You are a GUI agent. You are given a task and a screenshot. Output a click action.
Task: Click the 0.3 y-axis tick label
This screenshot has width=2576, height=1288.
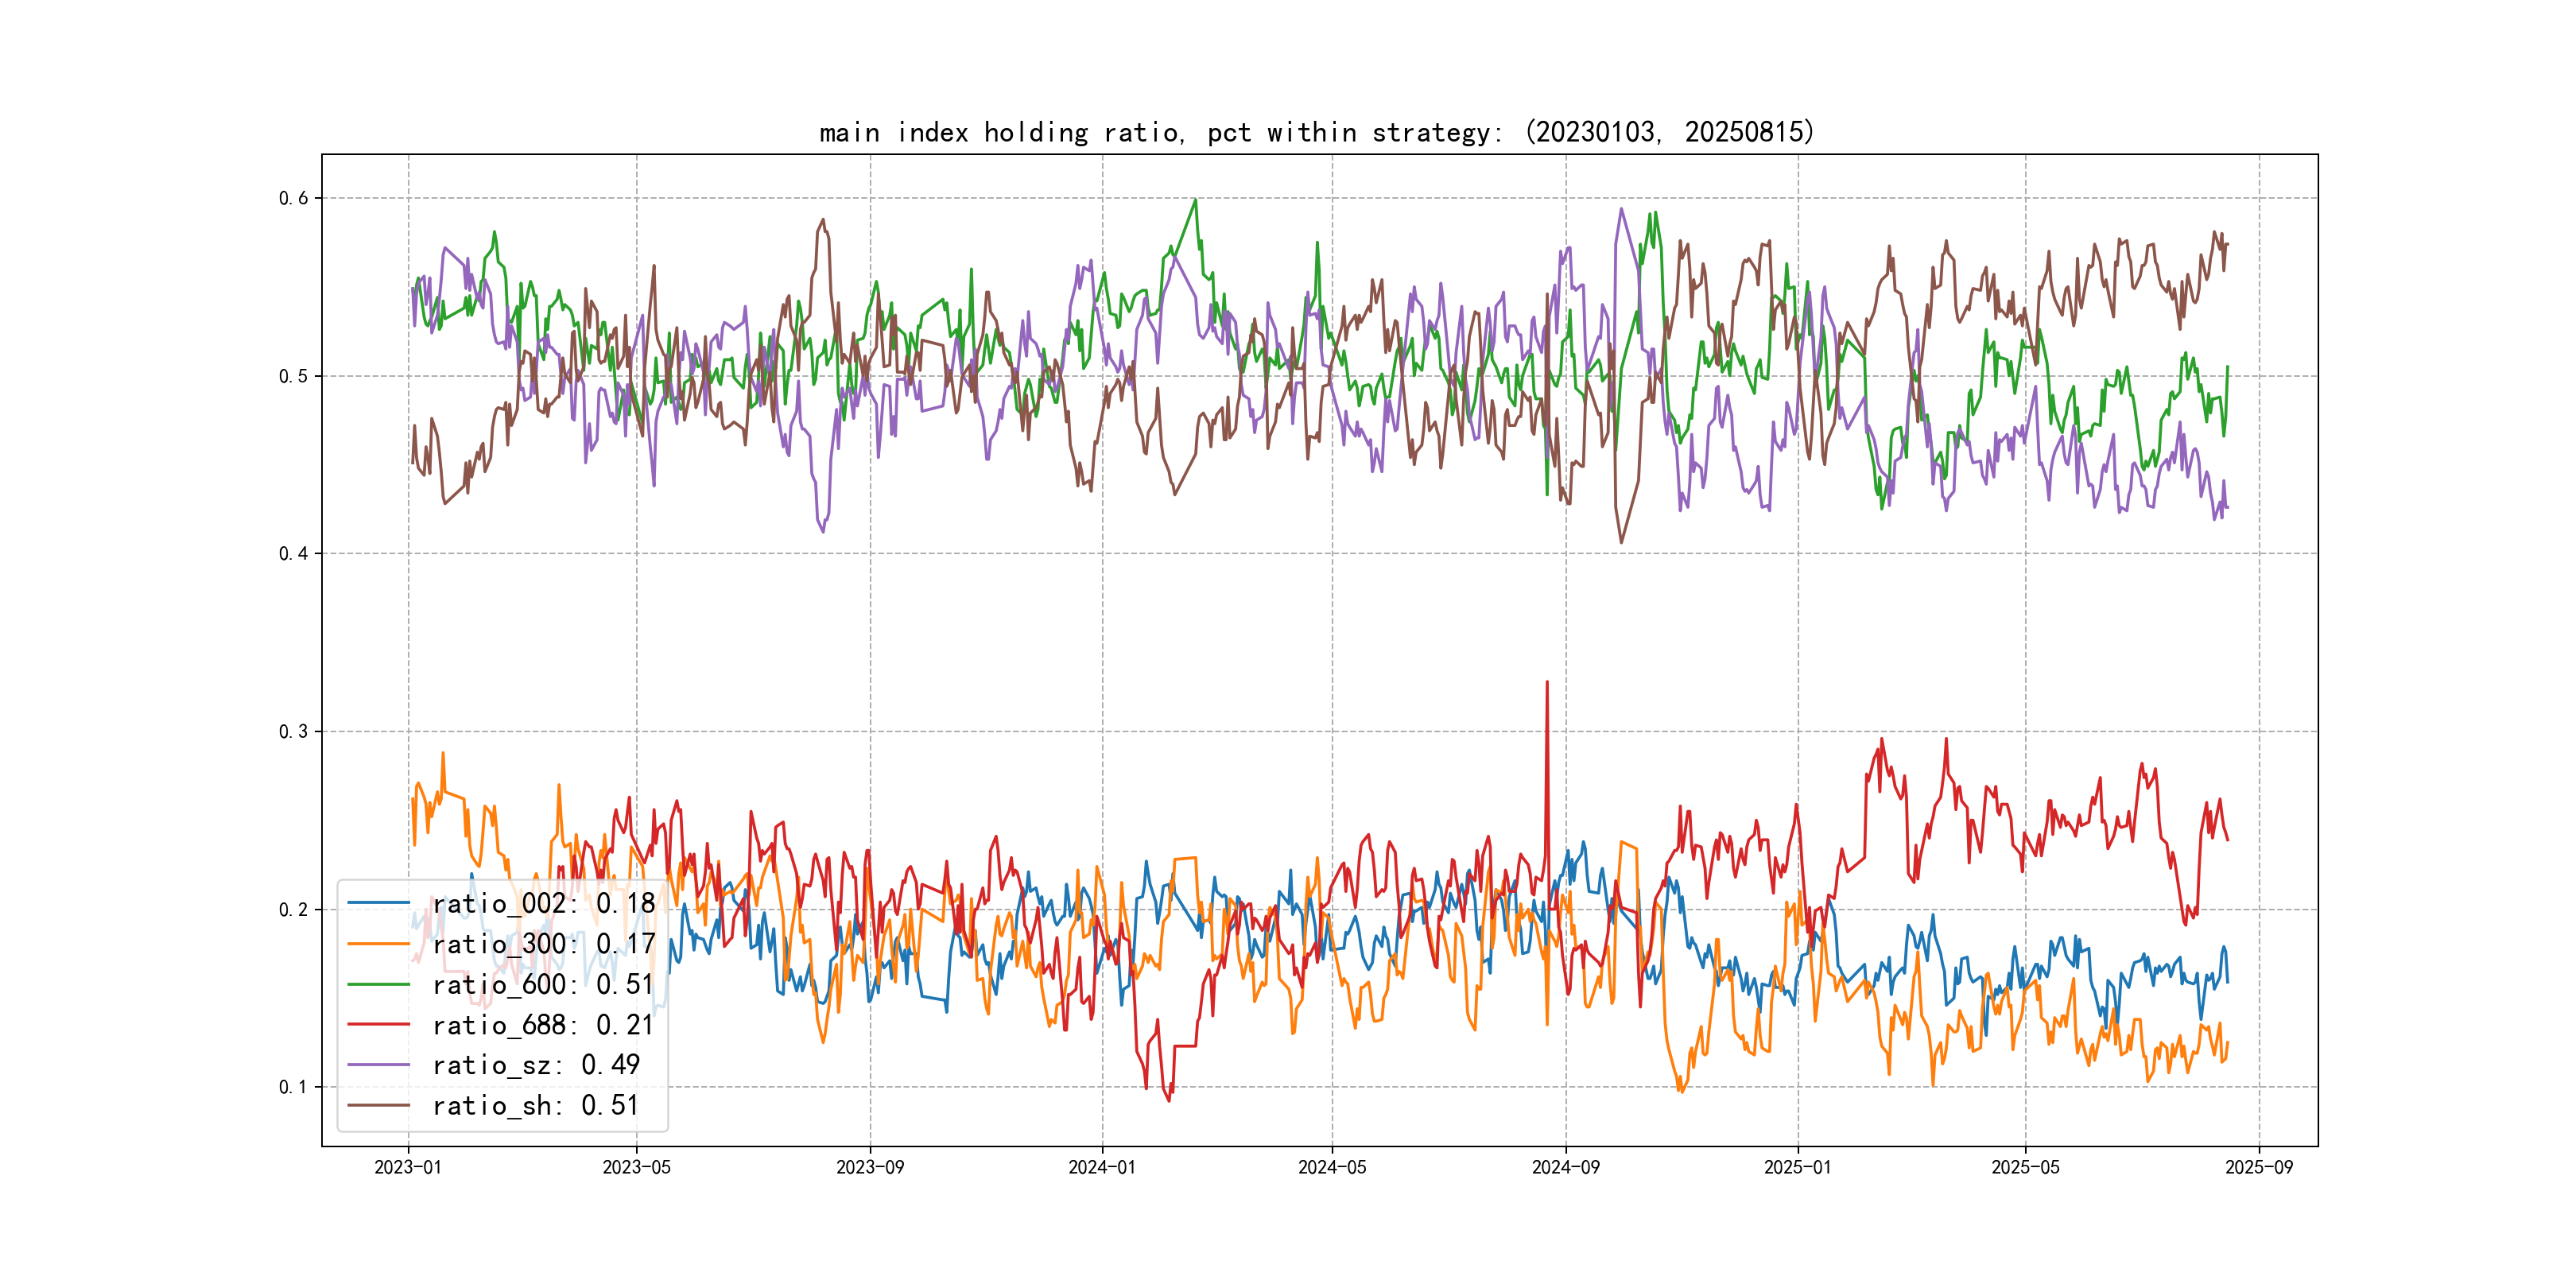293,732
